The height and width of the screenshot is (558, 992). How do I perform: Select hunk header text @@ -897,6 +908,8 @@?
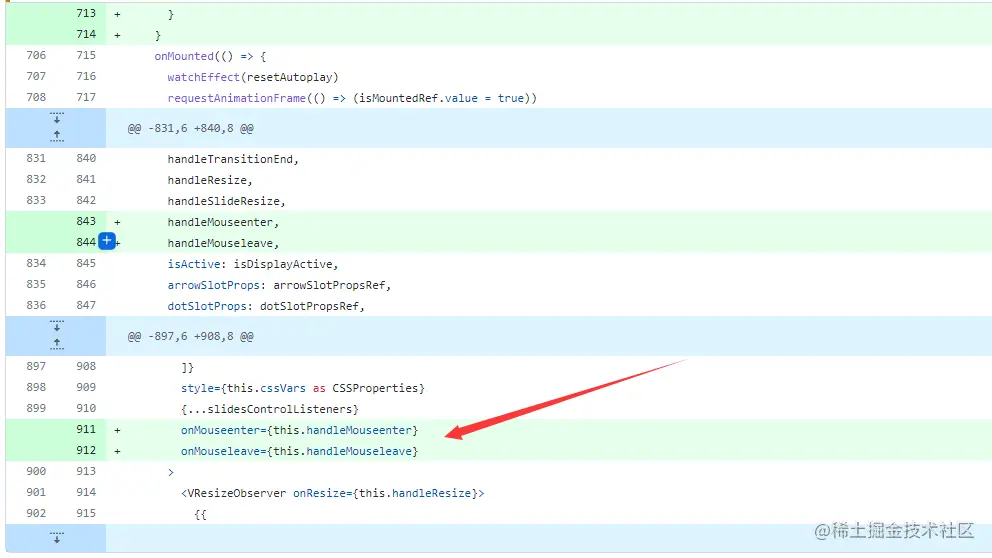190,337
